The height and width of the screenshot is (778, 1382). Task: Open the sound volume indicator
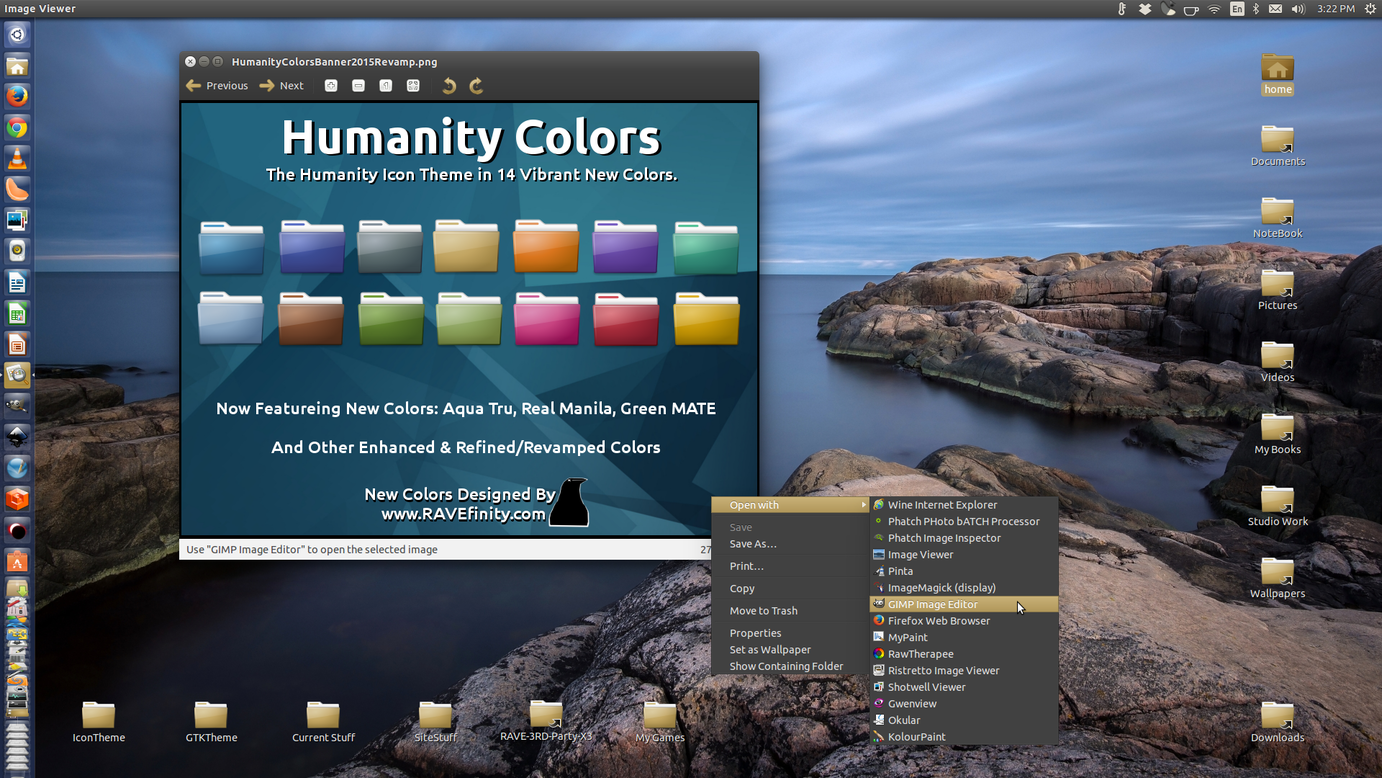point(1299,8)
